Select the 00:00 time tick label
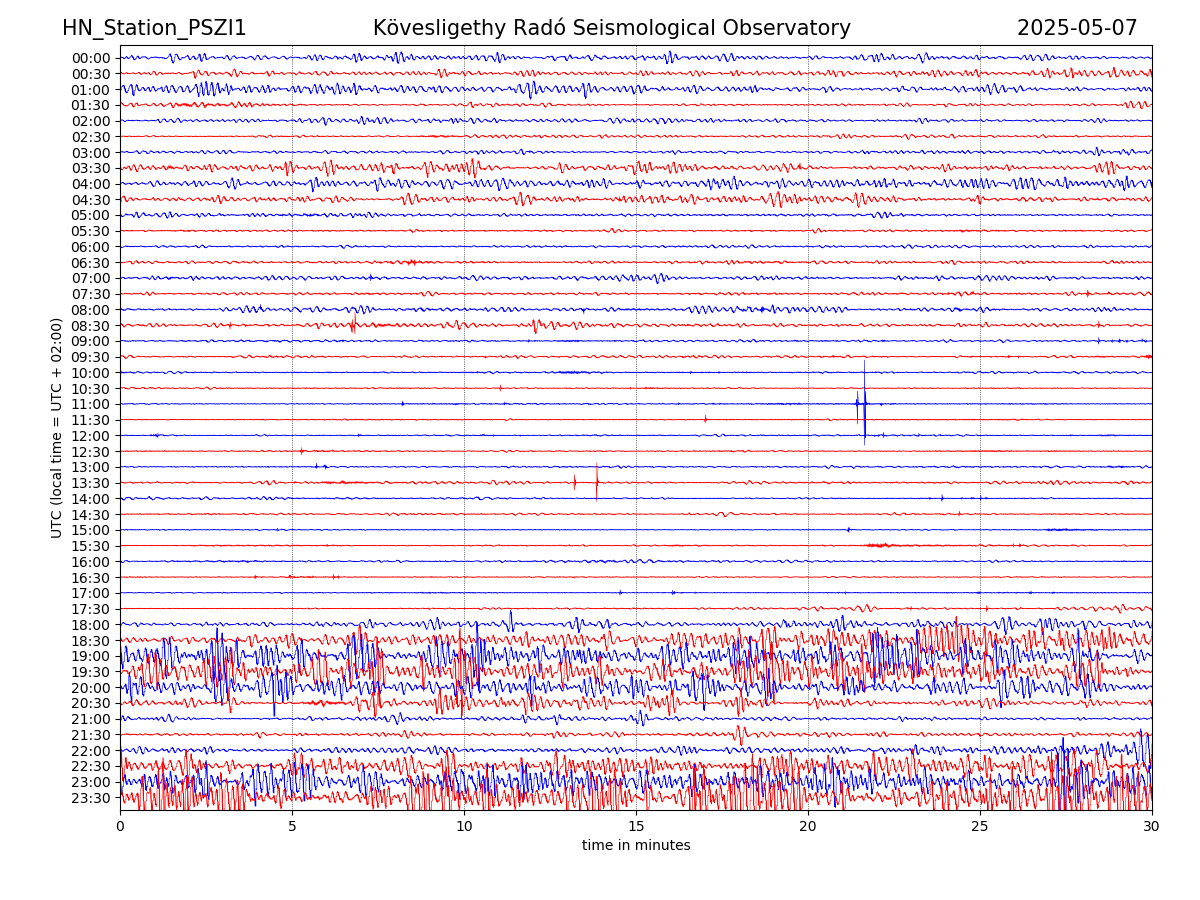Image resolution: width=1200 pixels, height=900 pixels. point(91,58)
